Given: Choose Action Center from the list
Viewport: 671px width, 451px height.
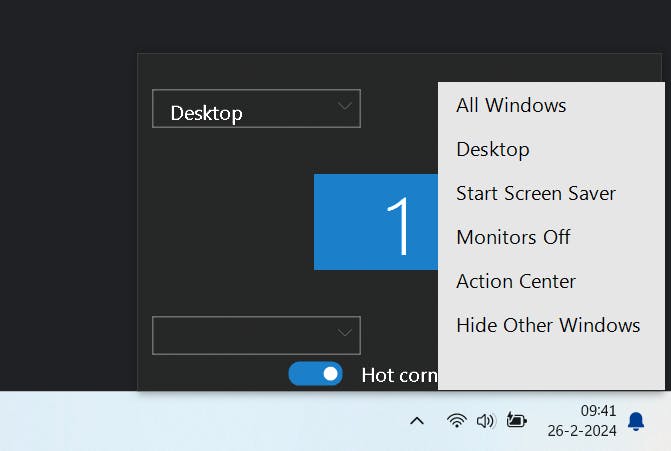Looking at the screenshot, I should click(516, 281).
